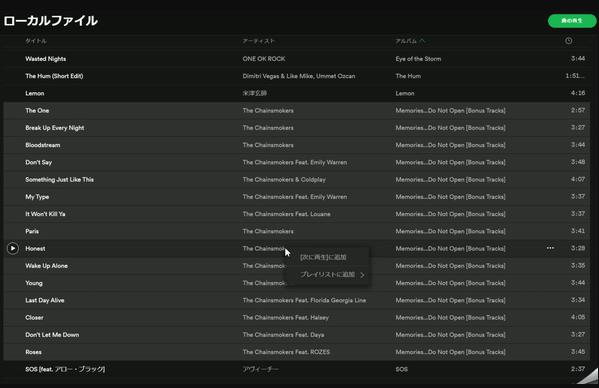This screenshot has height=388, width=599.
Task: Click The Chainsmokers Feat. Halsey artist
Action: click(x=286, y=318)
